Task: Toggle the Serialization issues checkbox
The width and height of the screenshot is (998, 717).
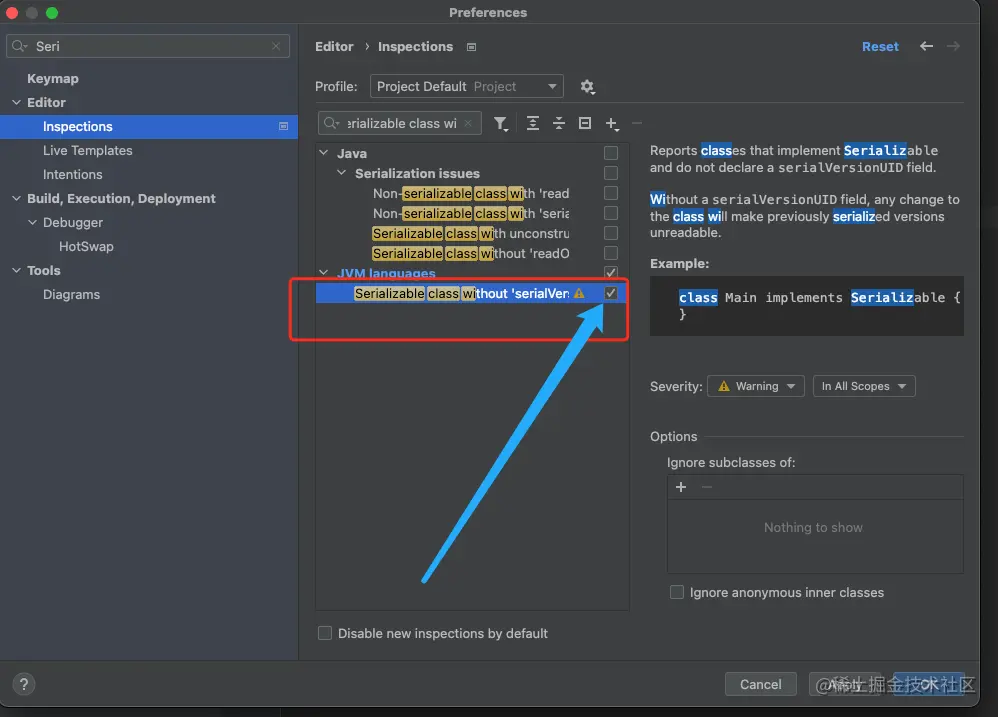Action: pyautogui.click(x=610, y=173)
